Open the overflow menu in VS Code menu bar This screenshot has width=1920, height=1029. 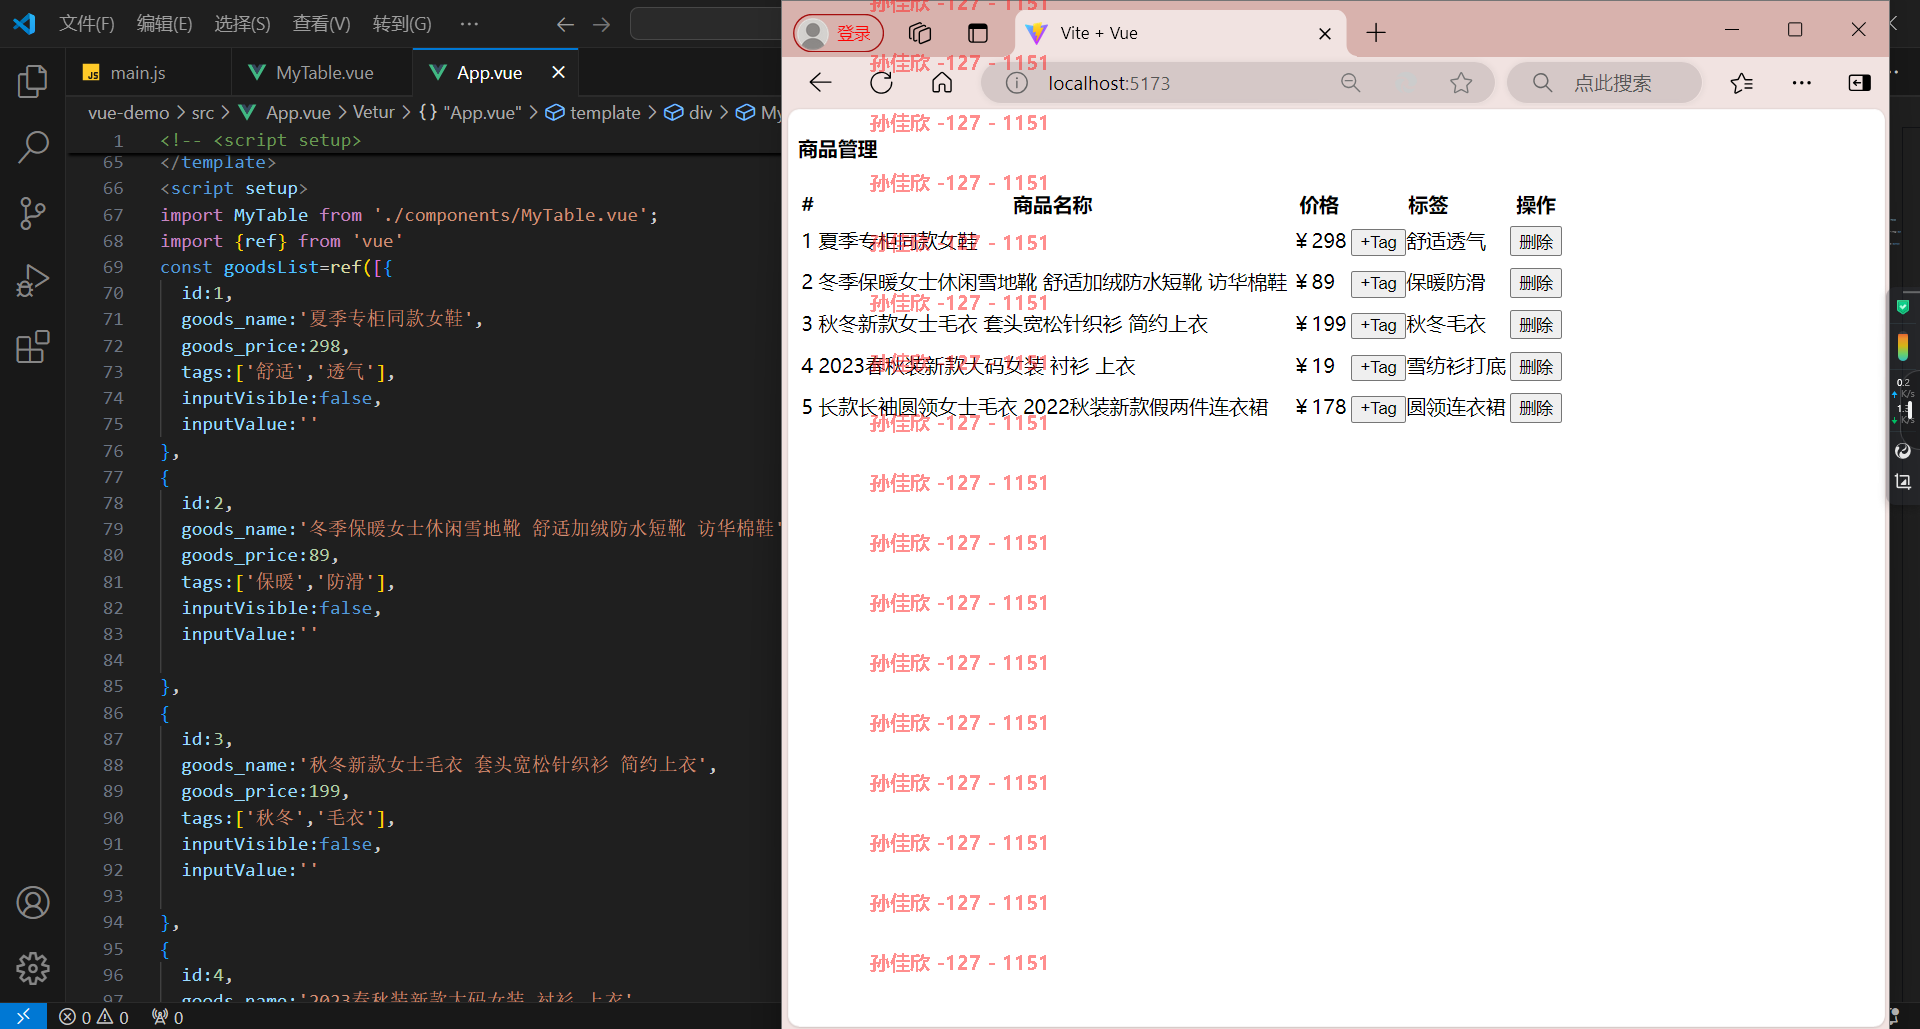click(x=469, y=23)
